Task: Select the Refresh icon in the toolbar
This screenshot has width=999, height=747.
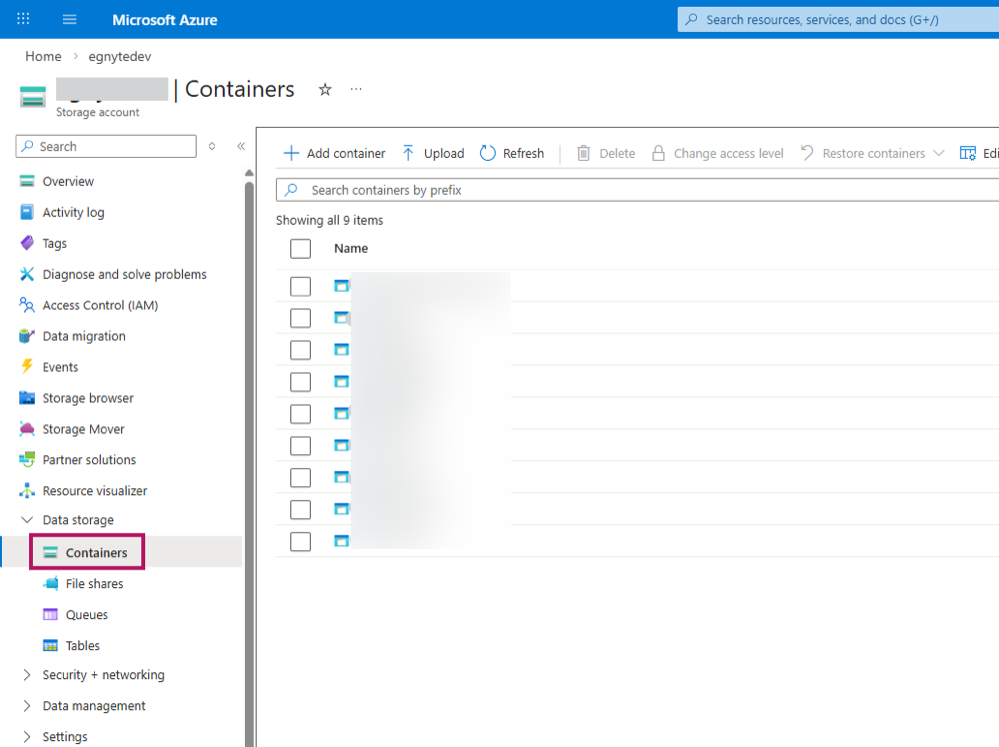Action: 488,152
